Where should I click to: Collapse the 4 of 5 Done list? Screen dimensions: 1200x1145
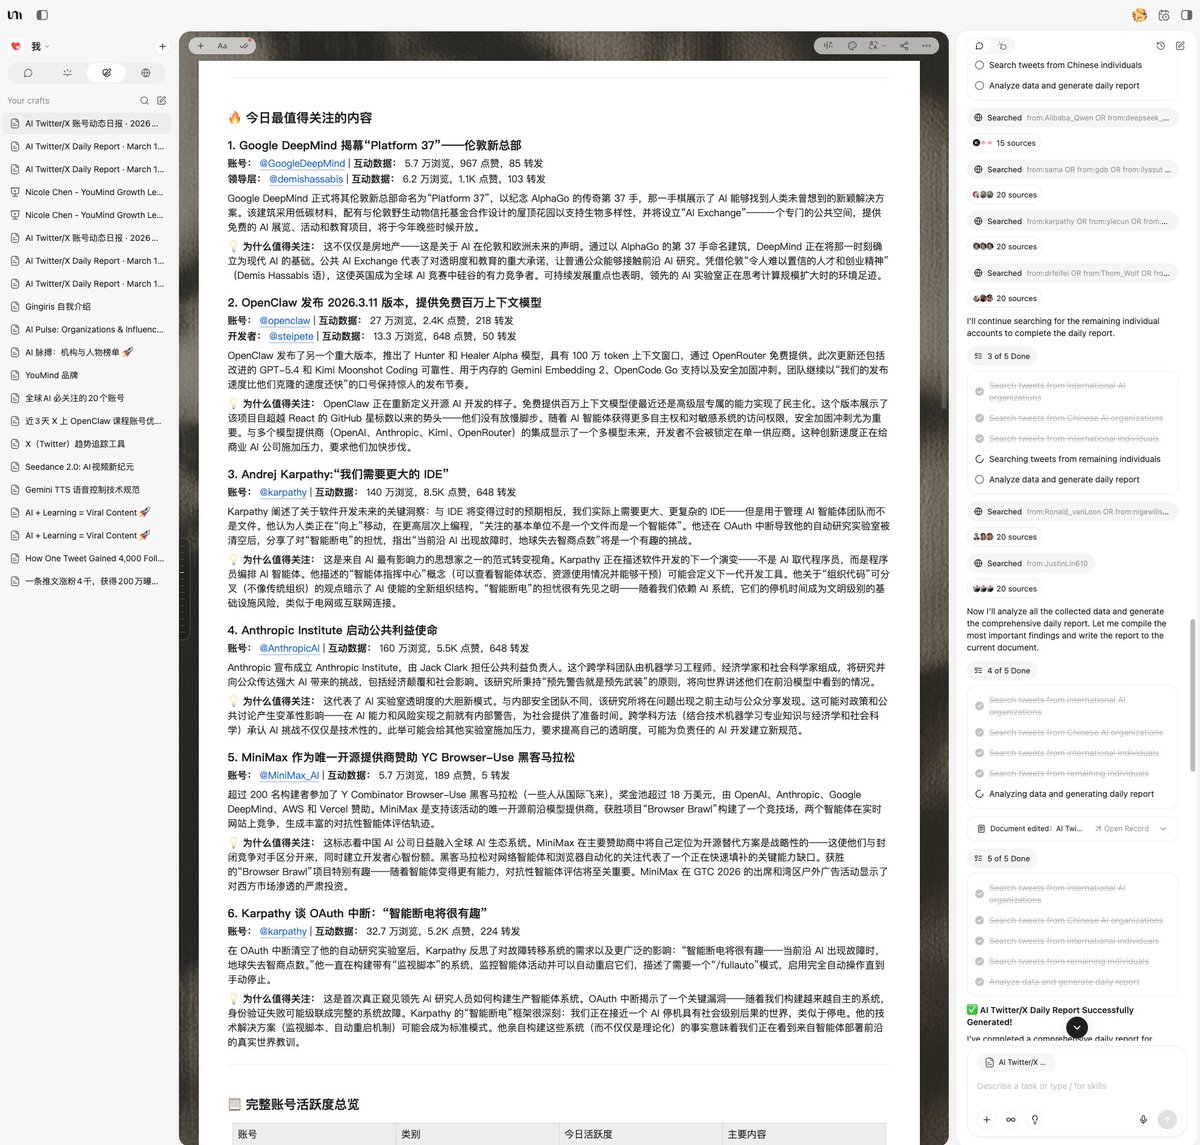(x=1002, y=671)
